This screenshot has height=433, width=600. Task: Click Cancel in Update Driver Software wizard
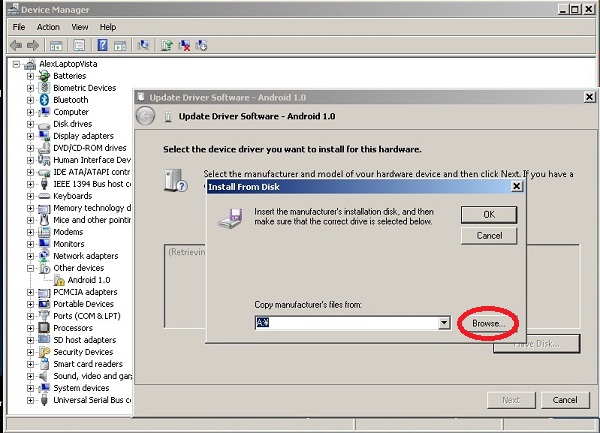coord(565,400)
